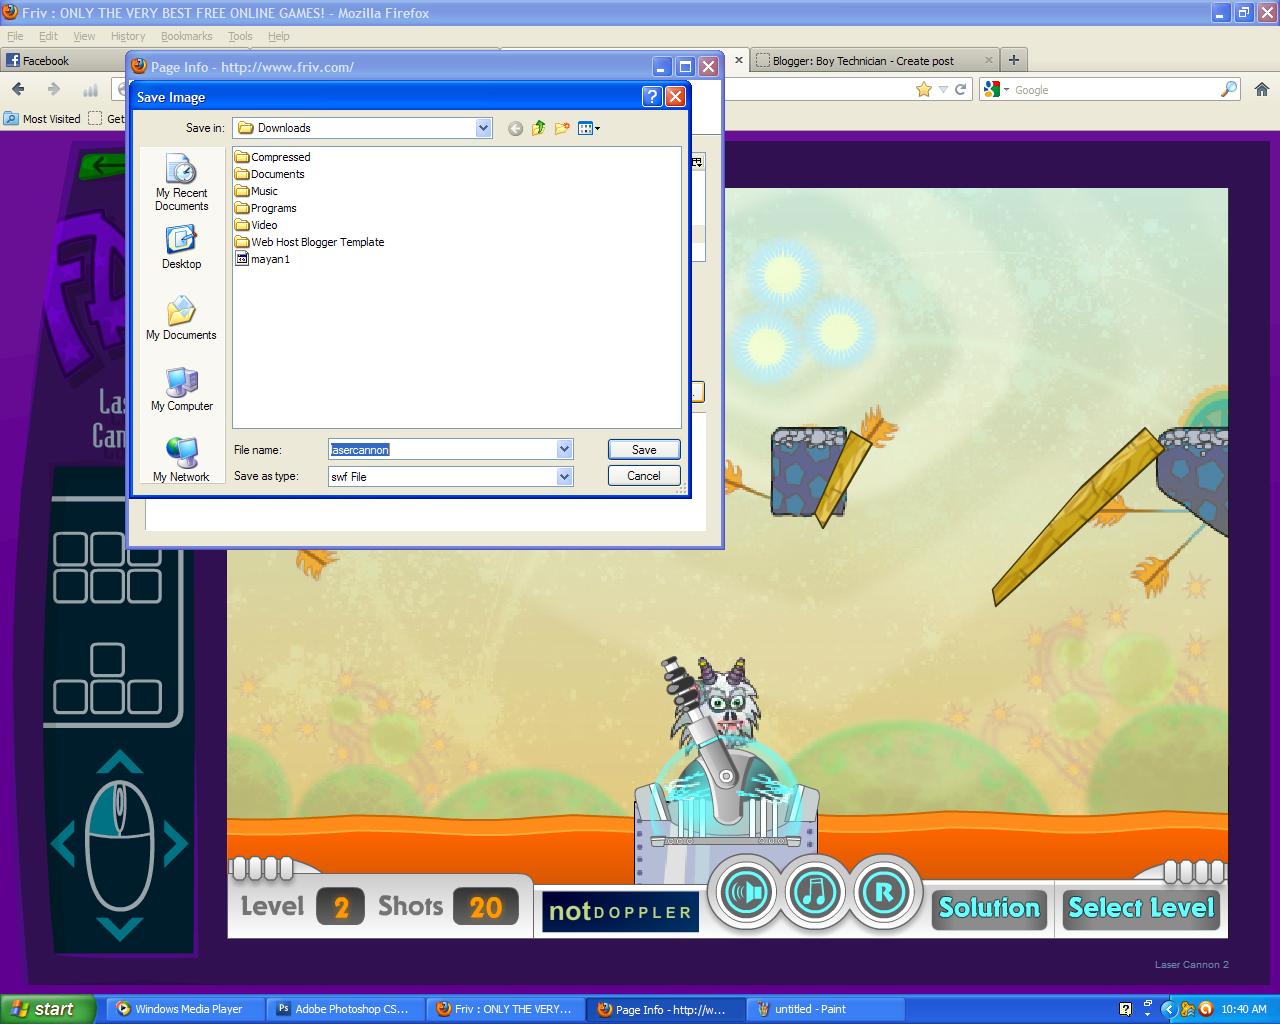The image size is (1280, 1024).
Task: Open the Firefox Bookmarks menu
Action: click(187, 36)
